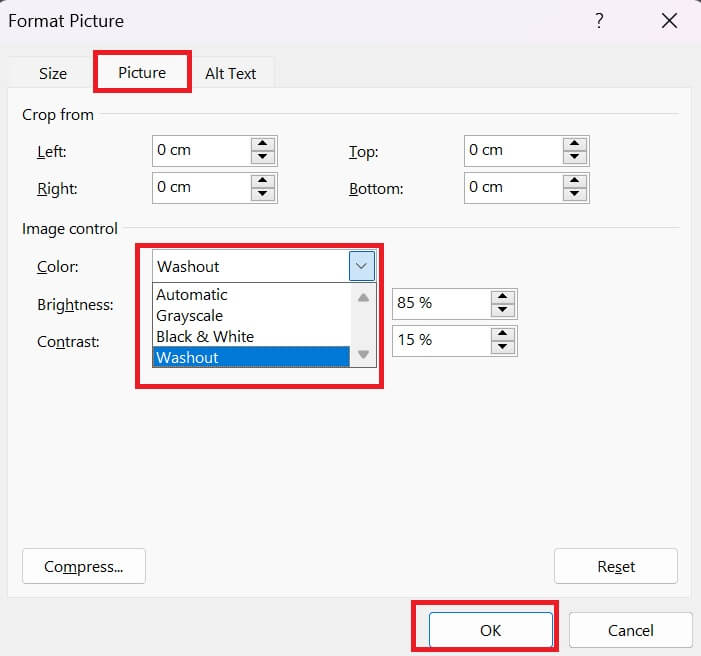Viewport: 701px width, 656px height.
Task: Increase the Left crop value
Action: (x=262, y=144)
